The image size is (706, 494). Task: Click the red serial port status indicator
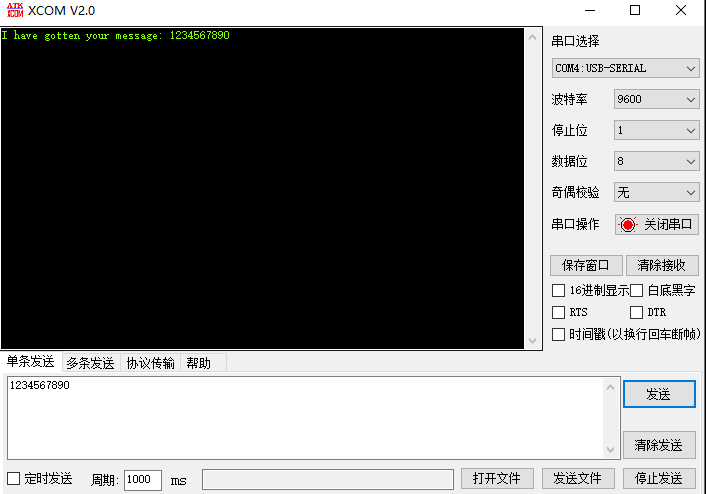click(x=628, y=225)
